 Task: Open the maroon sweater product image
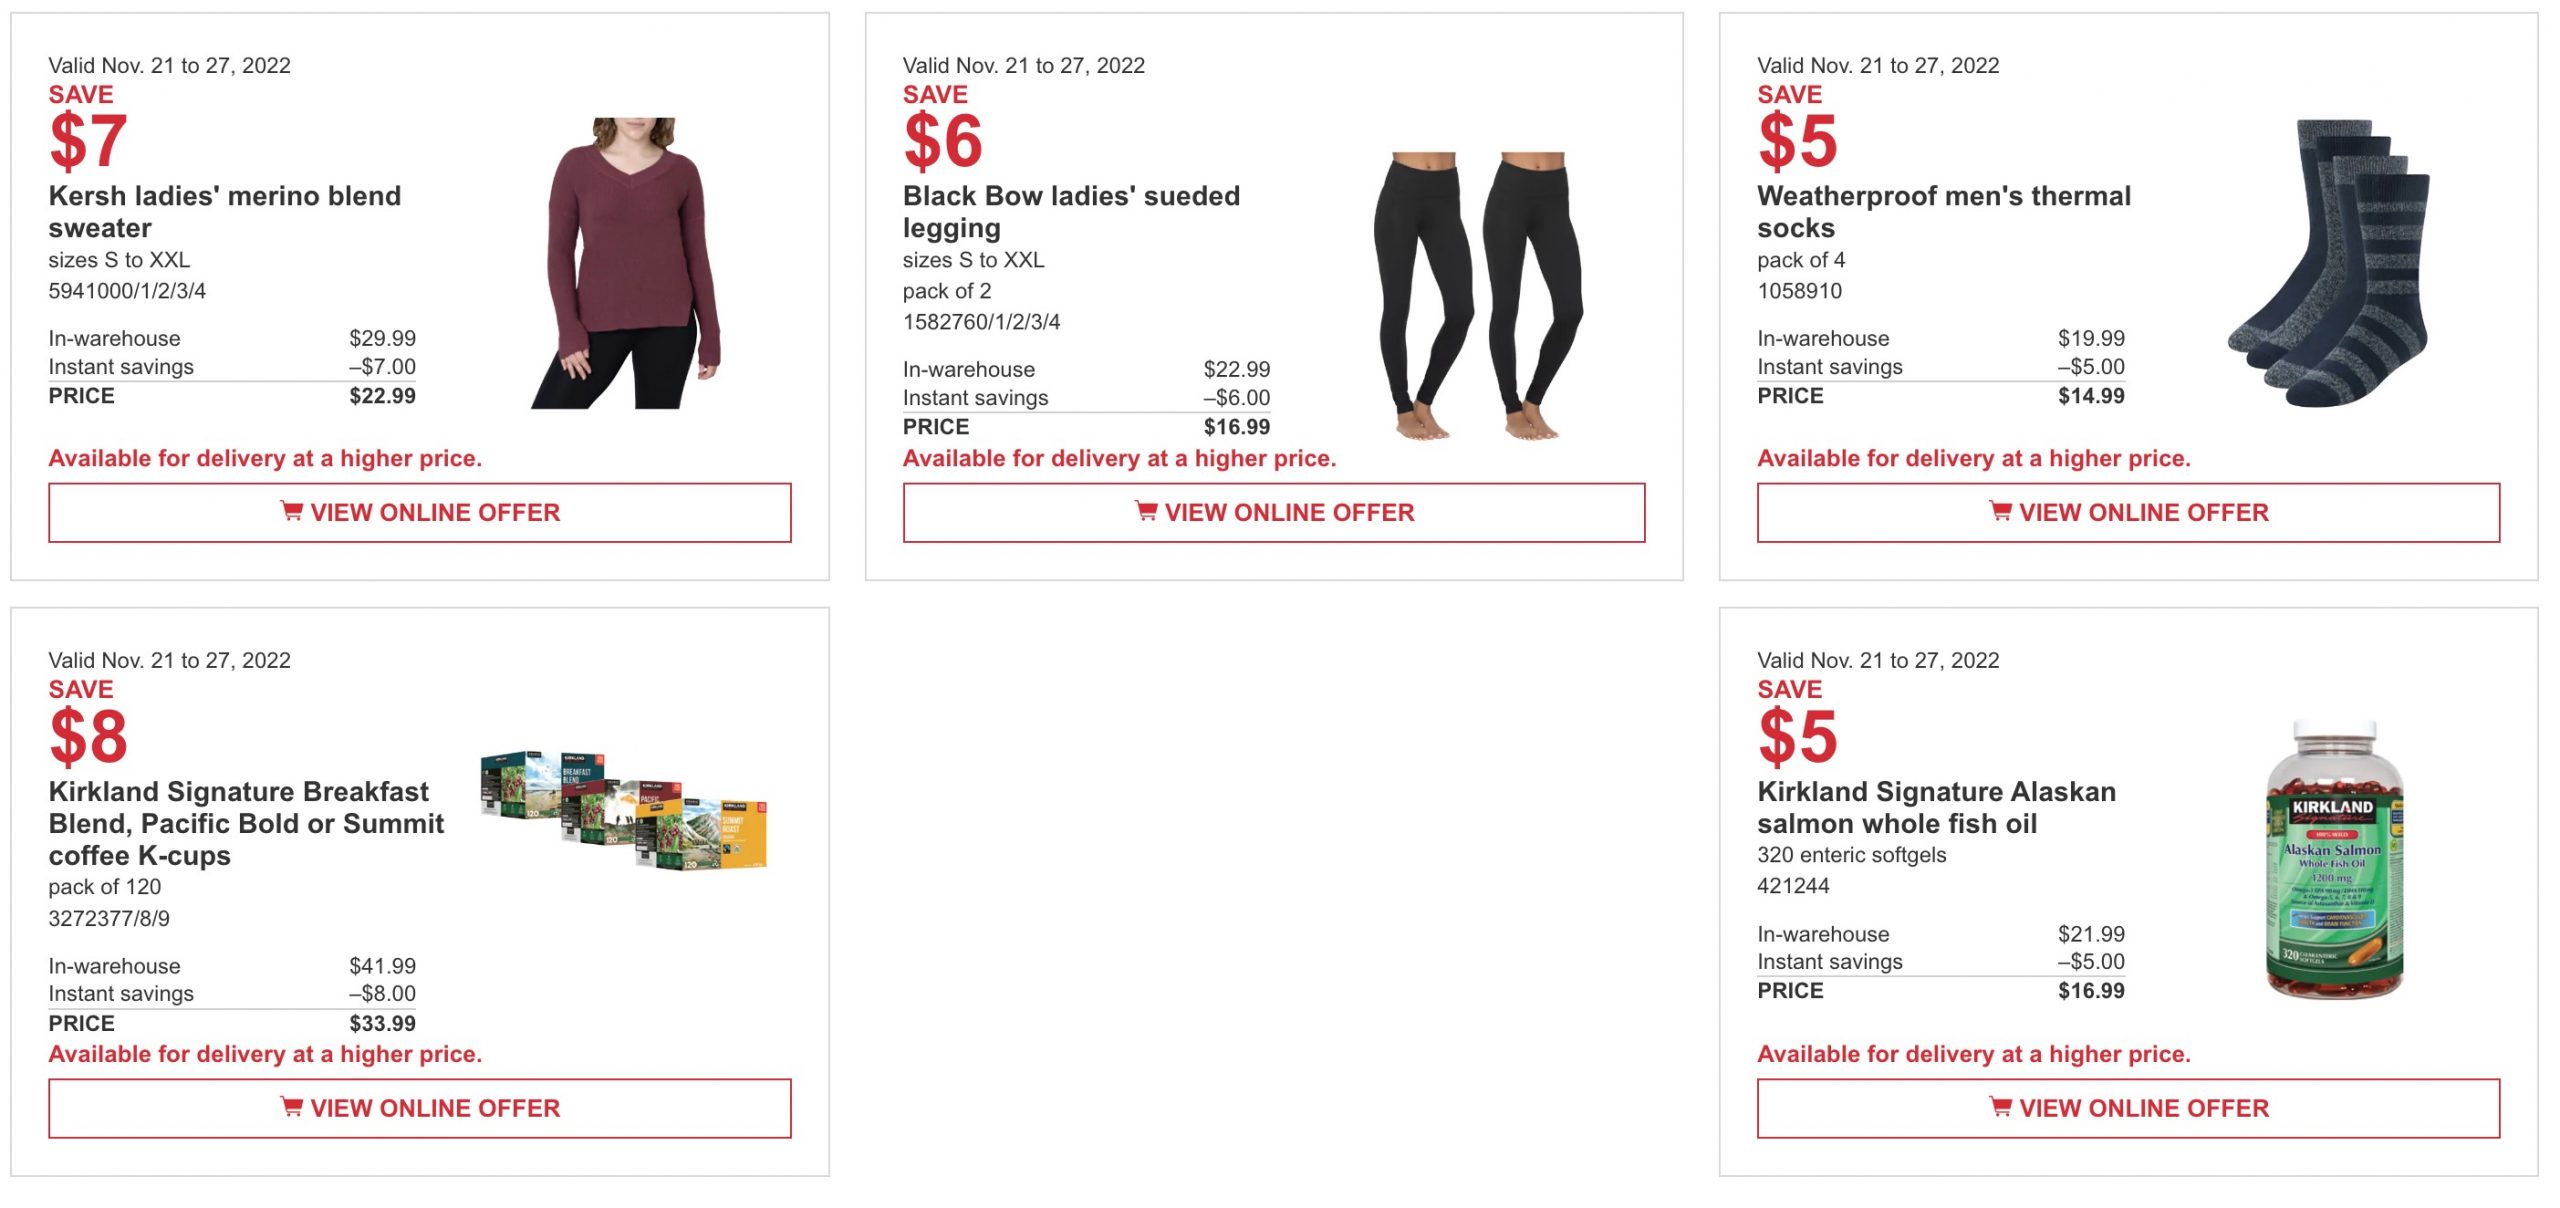click(x=628, y=263)
